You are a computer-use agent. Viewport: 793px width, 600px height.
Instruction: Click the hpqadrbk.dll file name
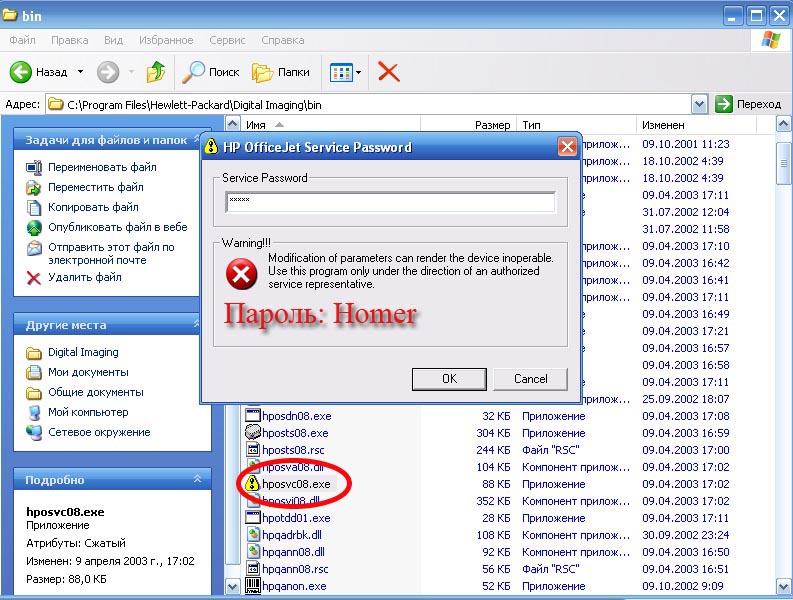coord(292,535)
